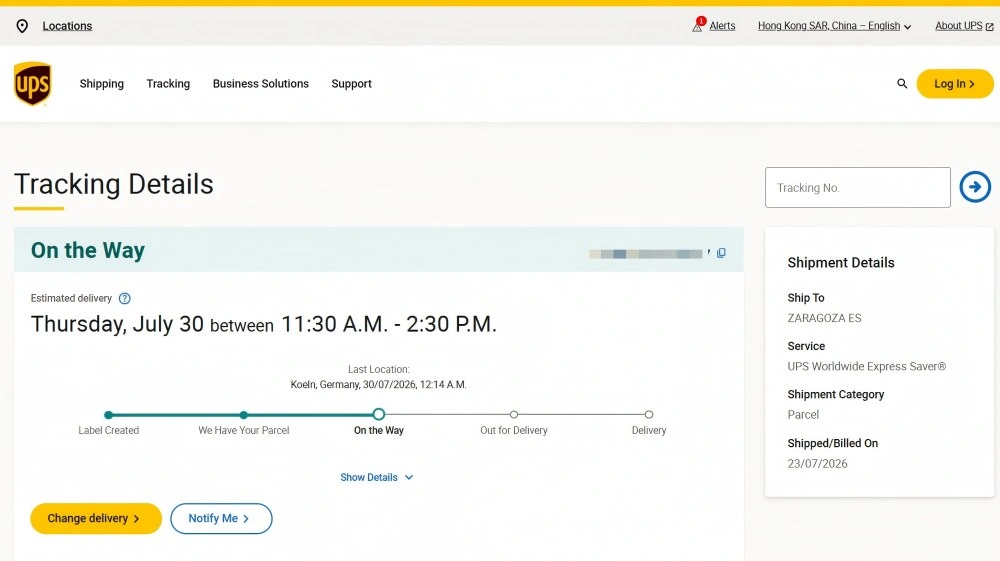Open the Alerts warning icon

tap(698, 25)
